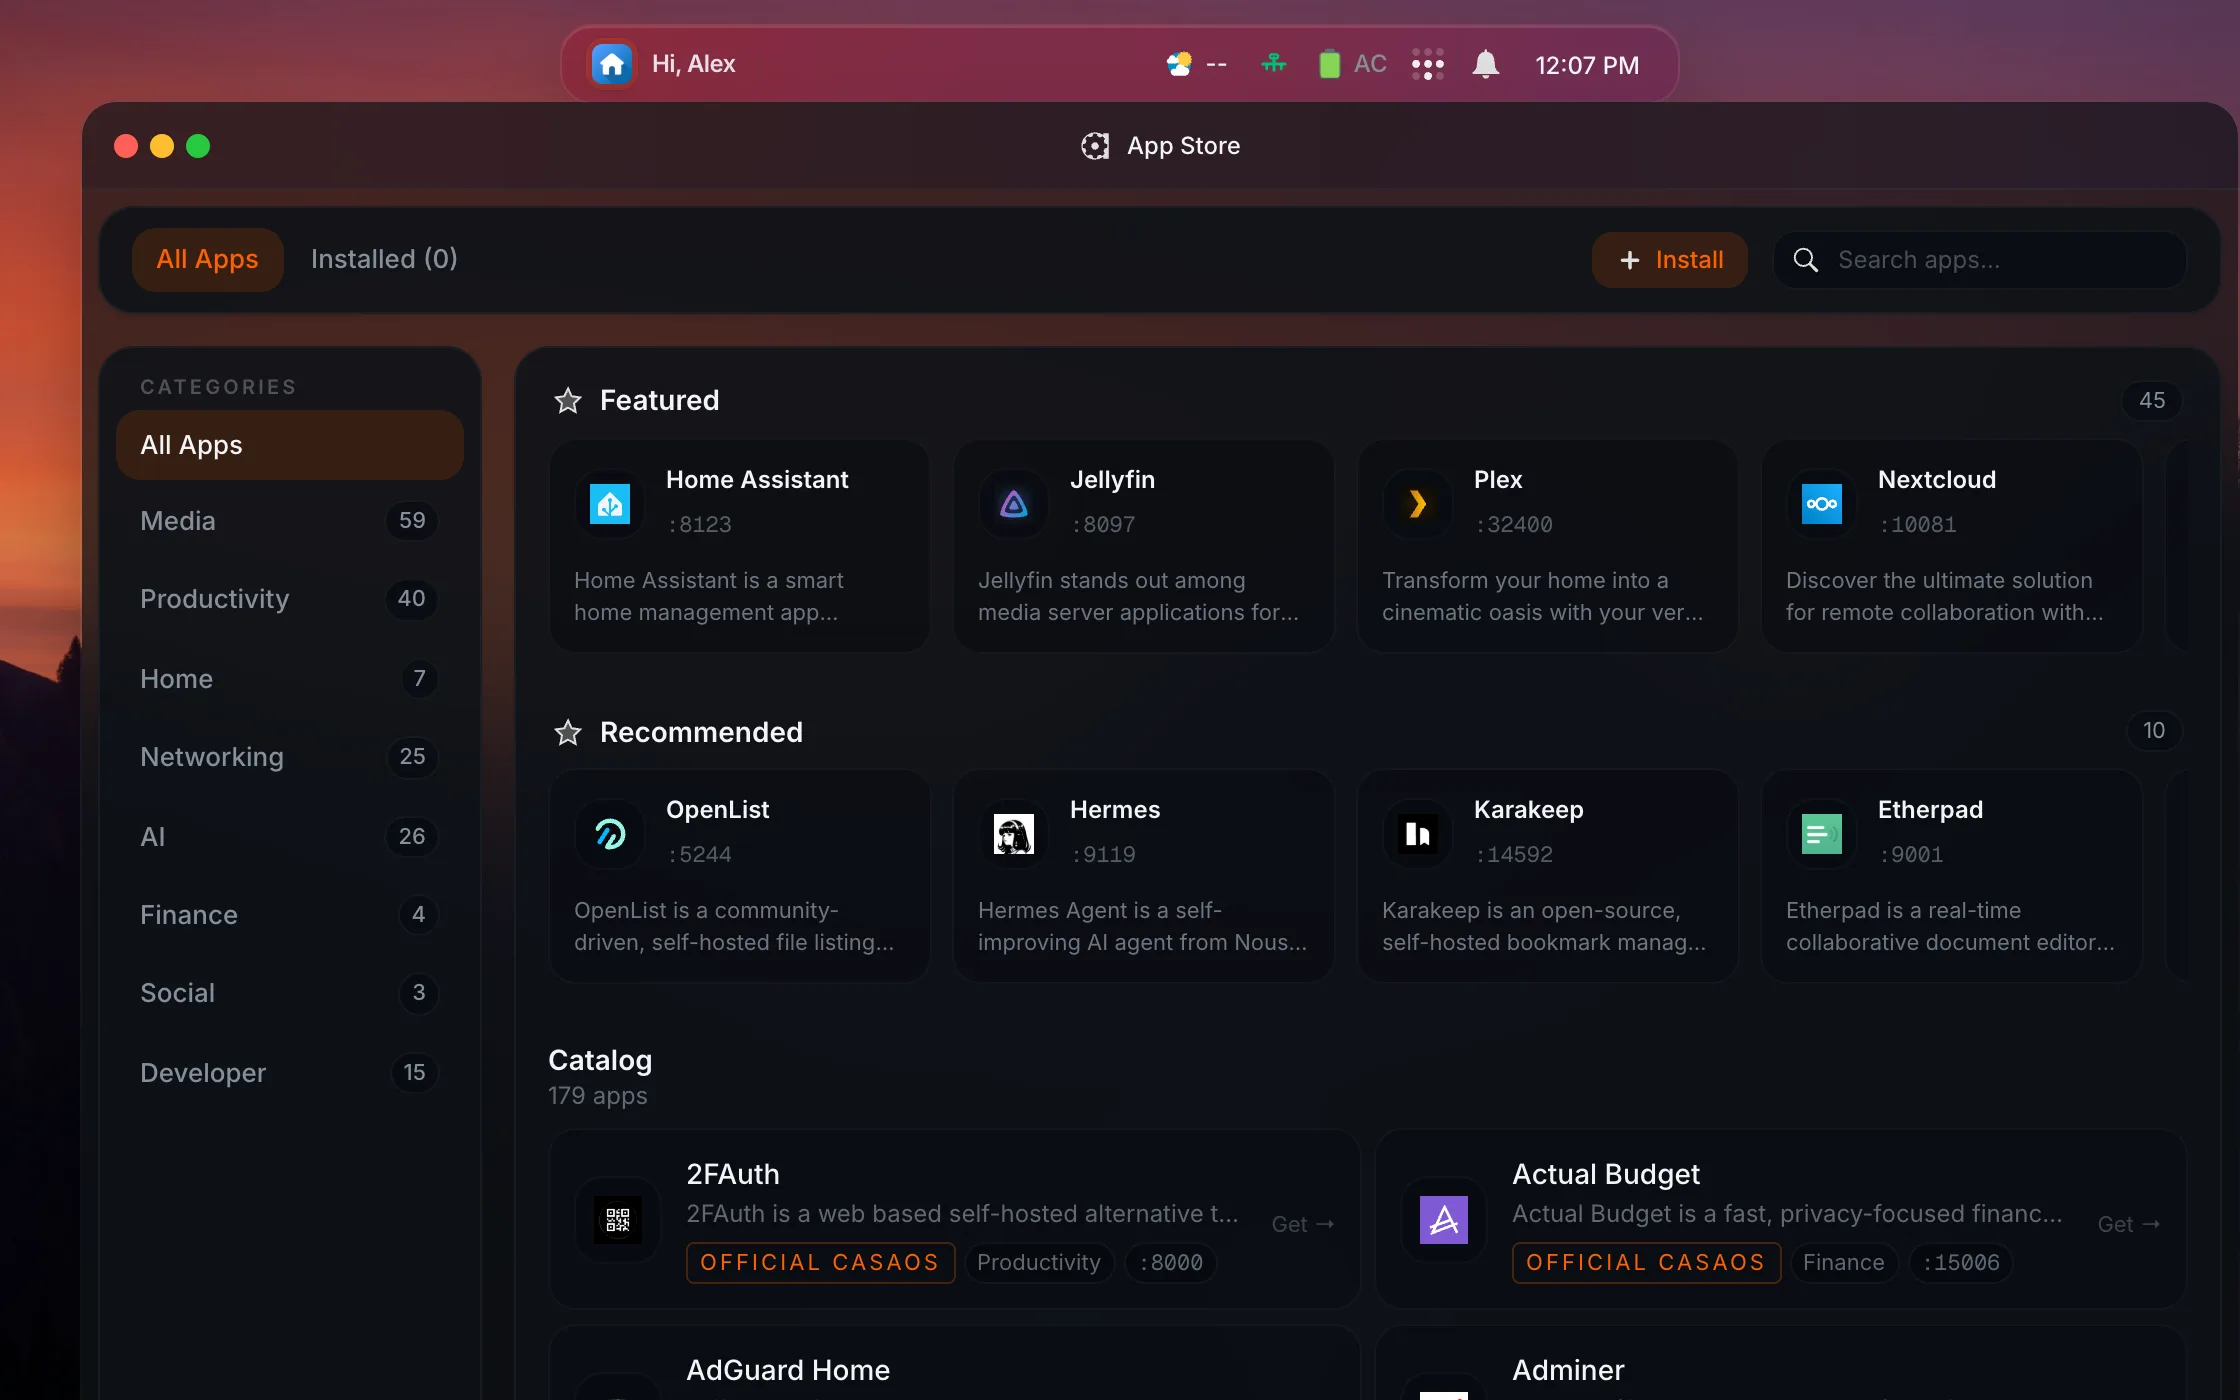Select the All Apps top tab
Viewport: 2240px width, 1400px height.
tap(208, 260)
